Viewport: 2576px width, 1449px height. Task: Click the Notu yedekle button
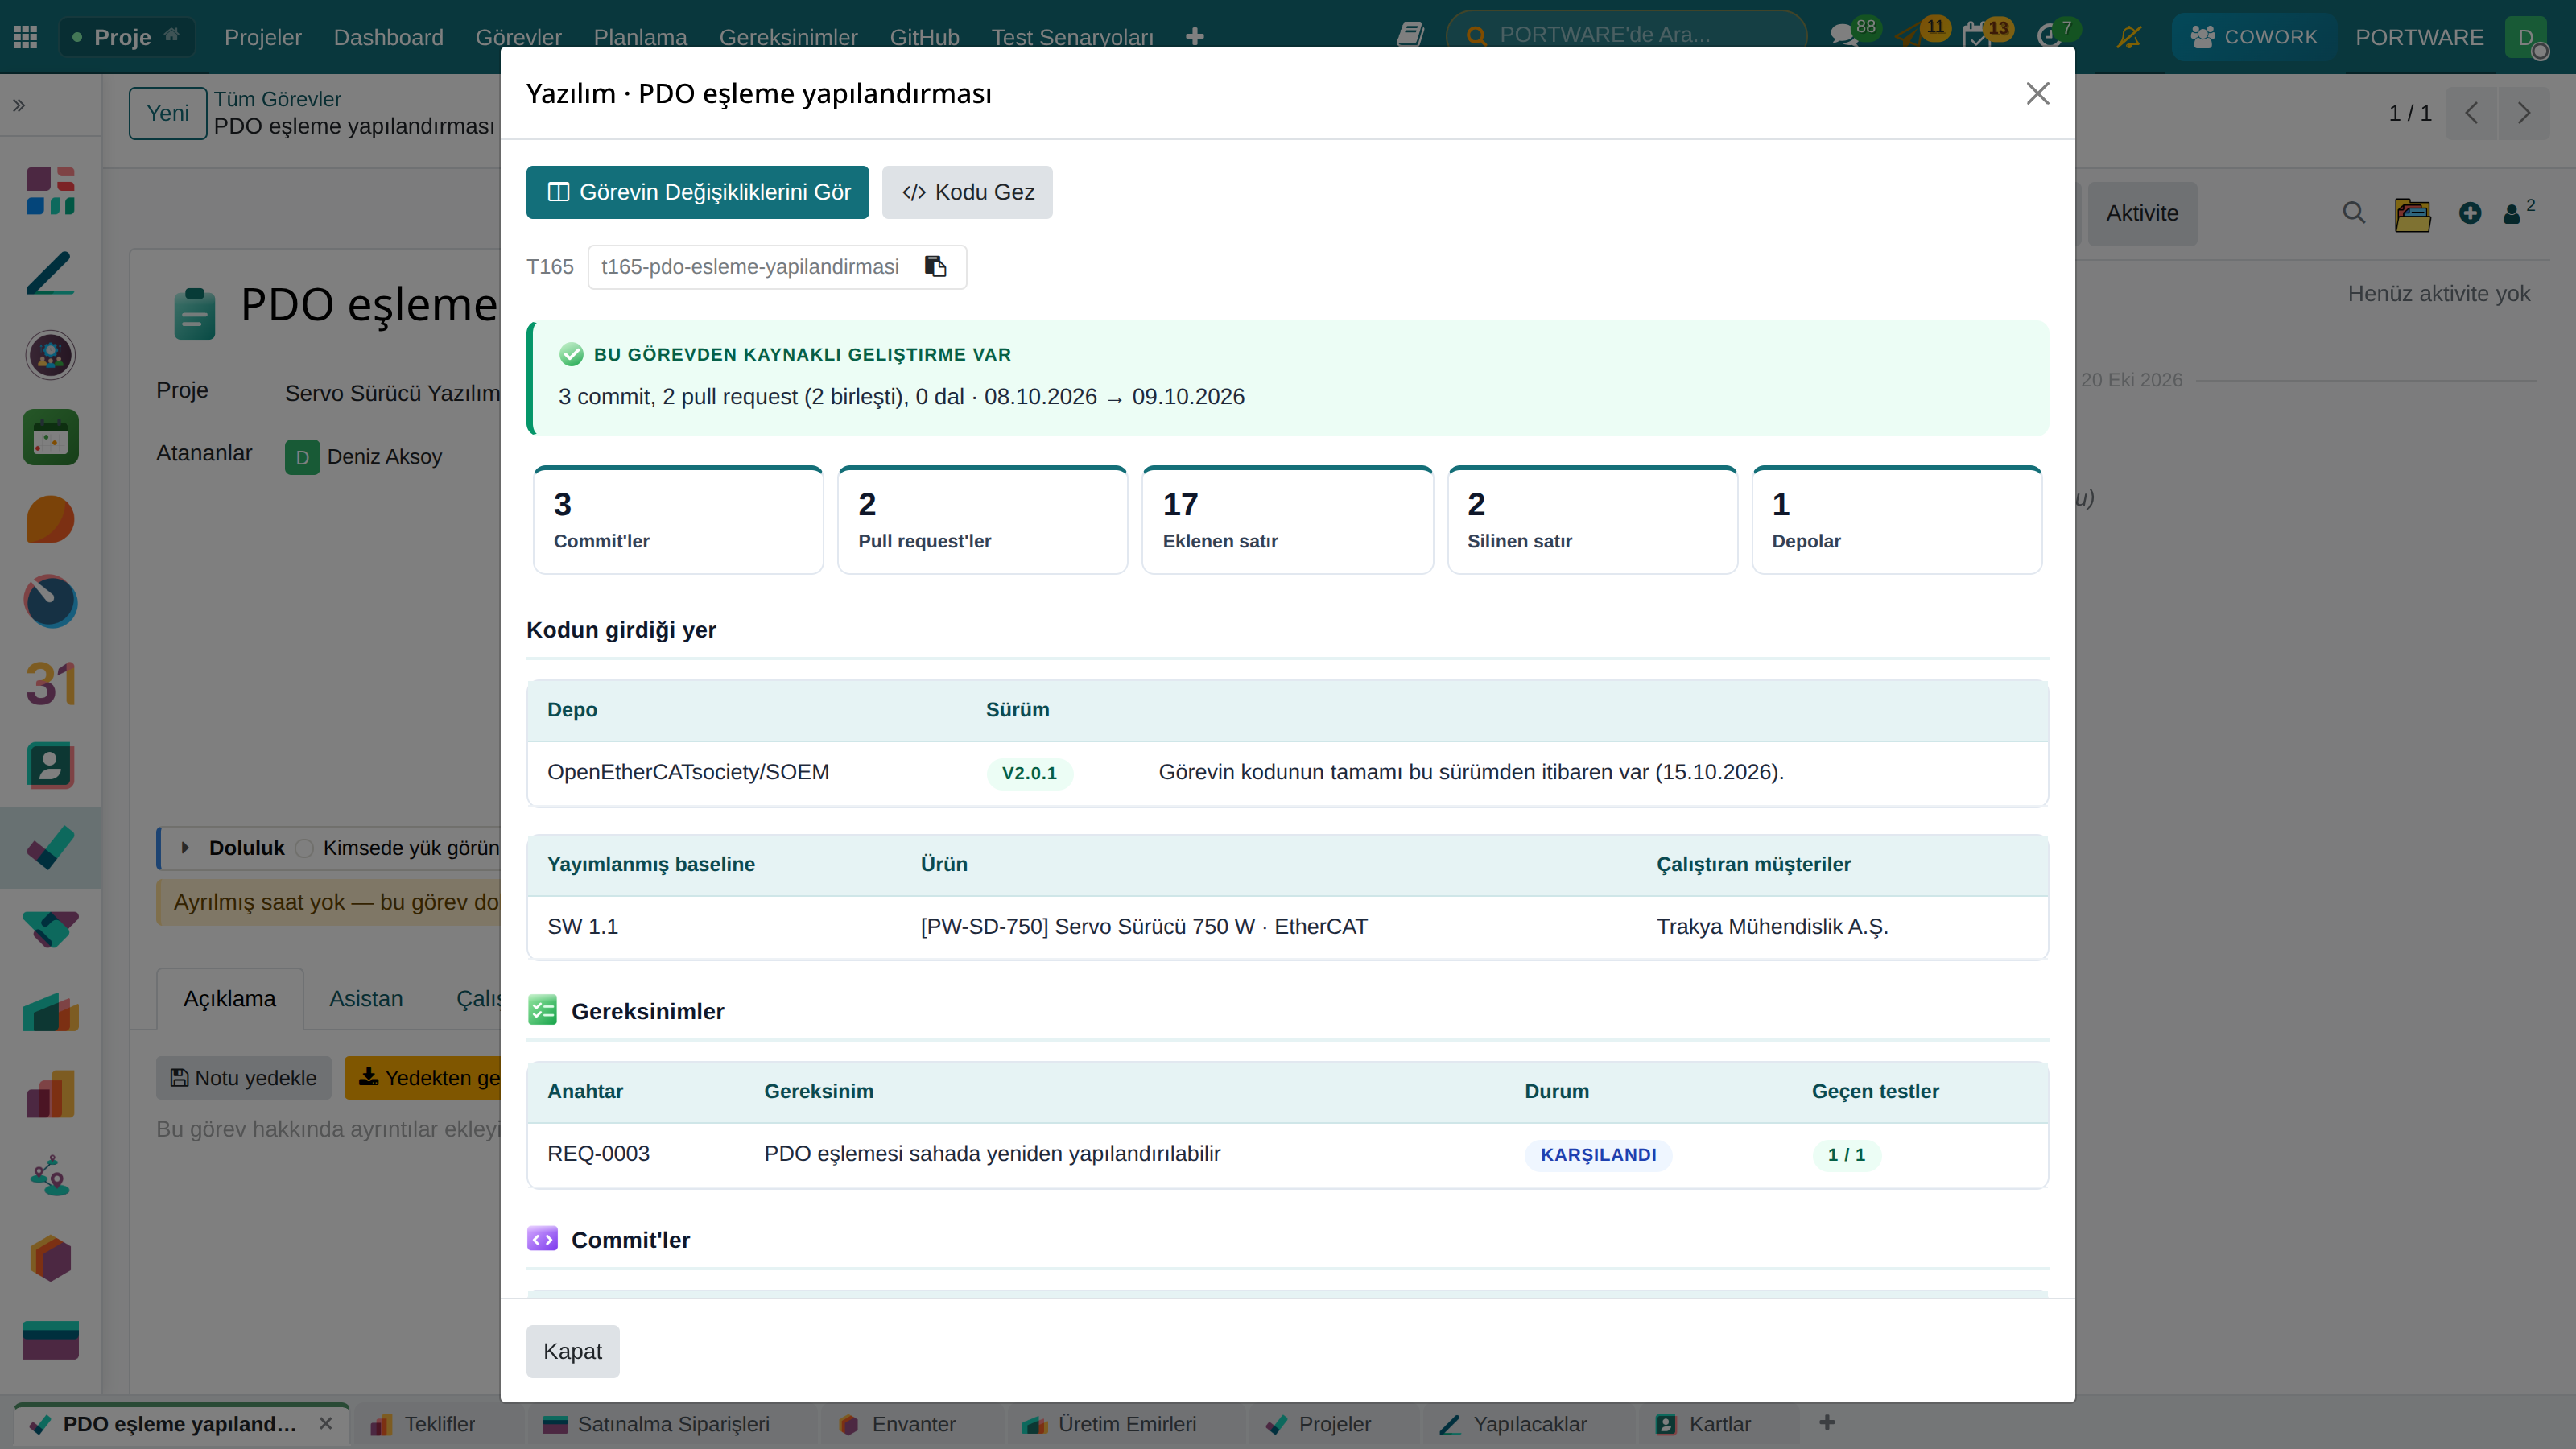pos(243,1078)
